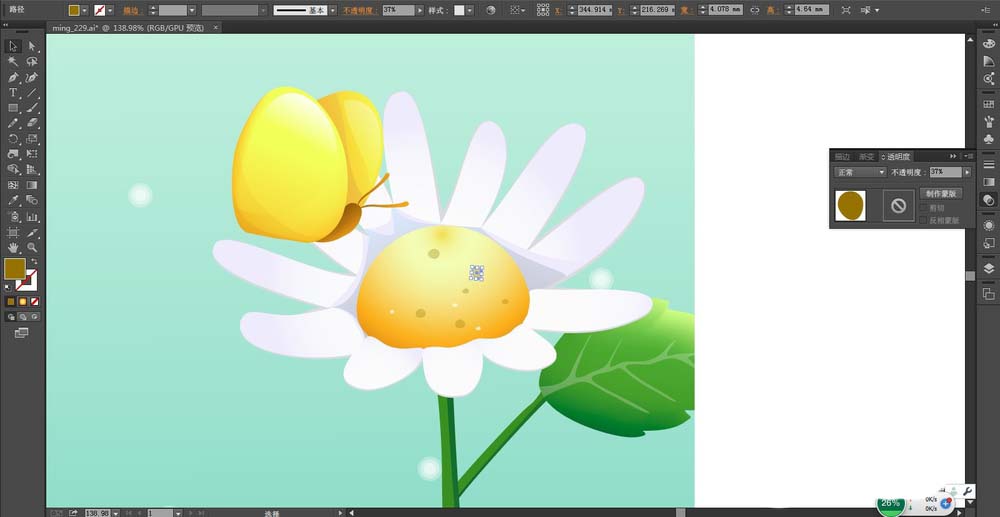Click the Fill color swatch in toolbox

[15, 268]
